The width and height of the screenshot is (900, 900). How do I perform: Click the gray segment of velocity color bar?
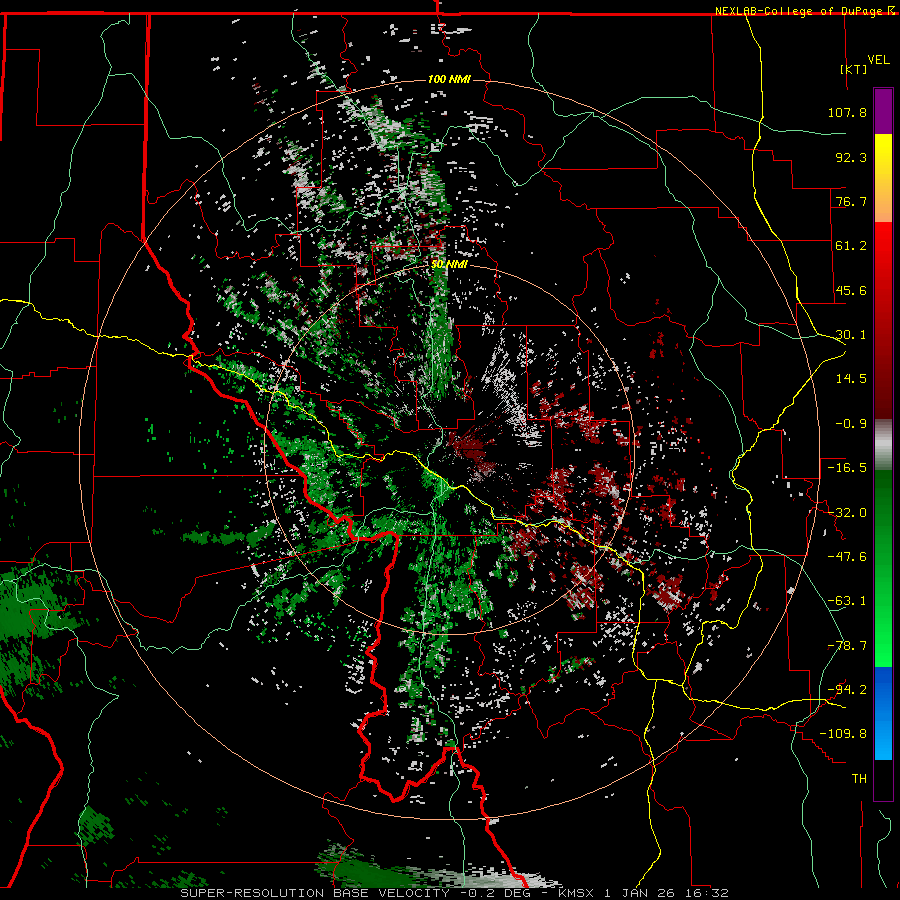point(883,445)
